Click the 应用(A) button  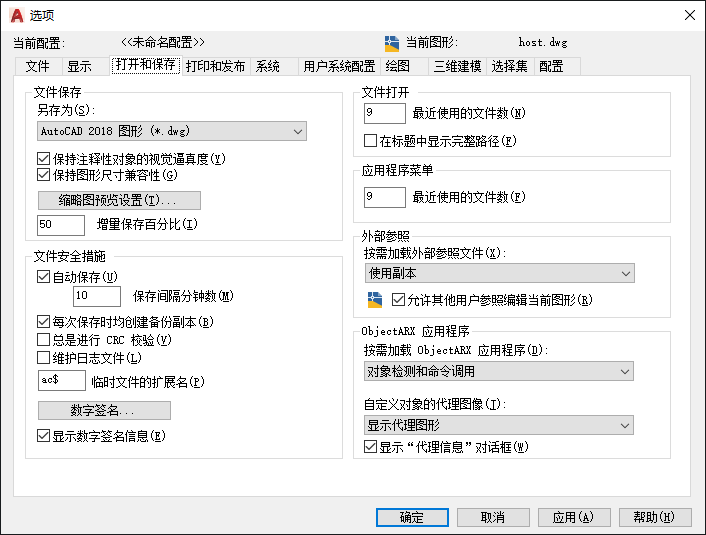tap(574, 517)
